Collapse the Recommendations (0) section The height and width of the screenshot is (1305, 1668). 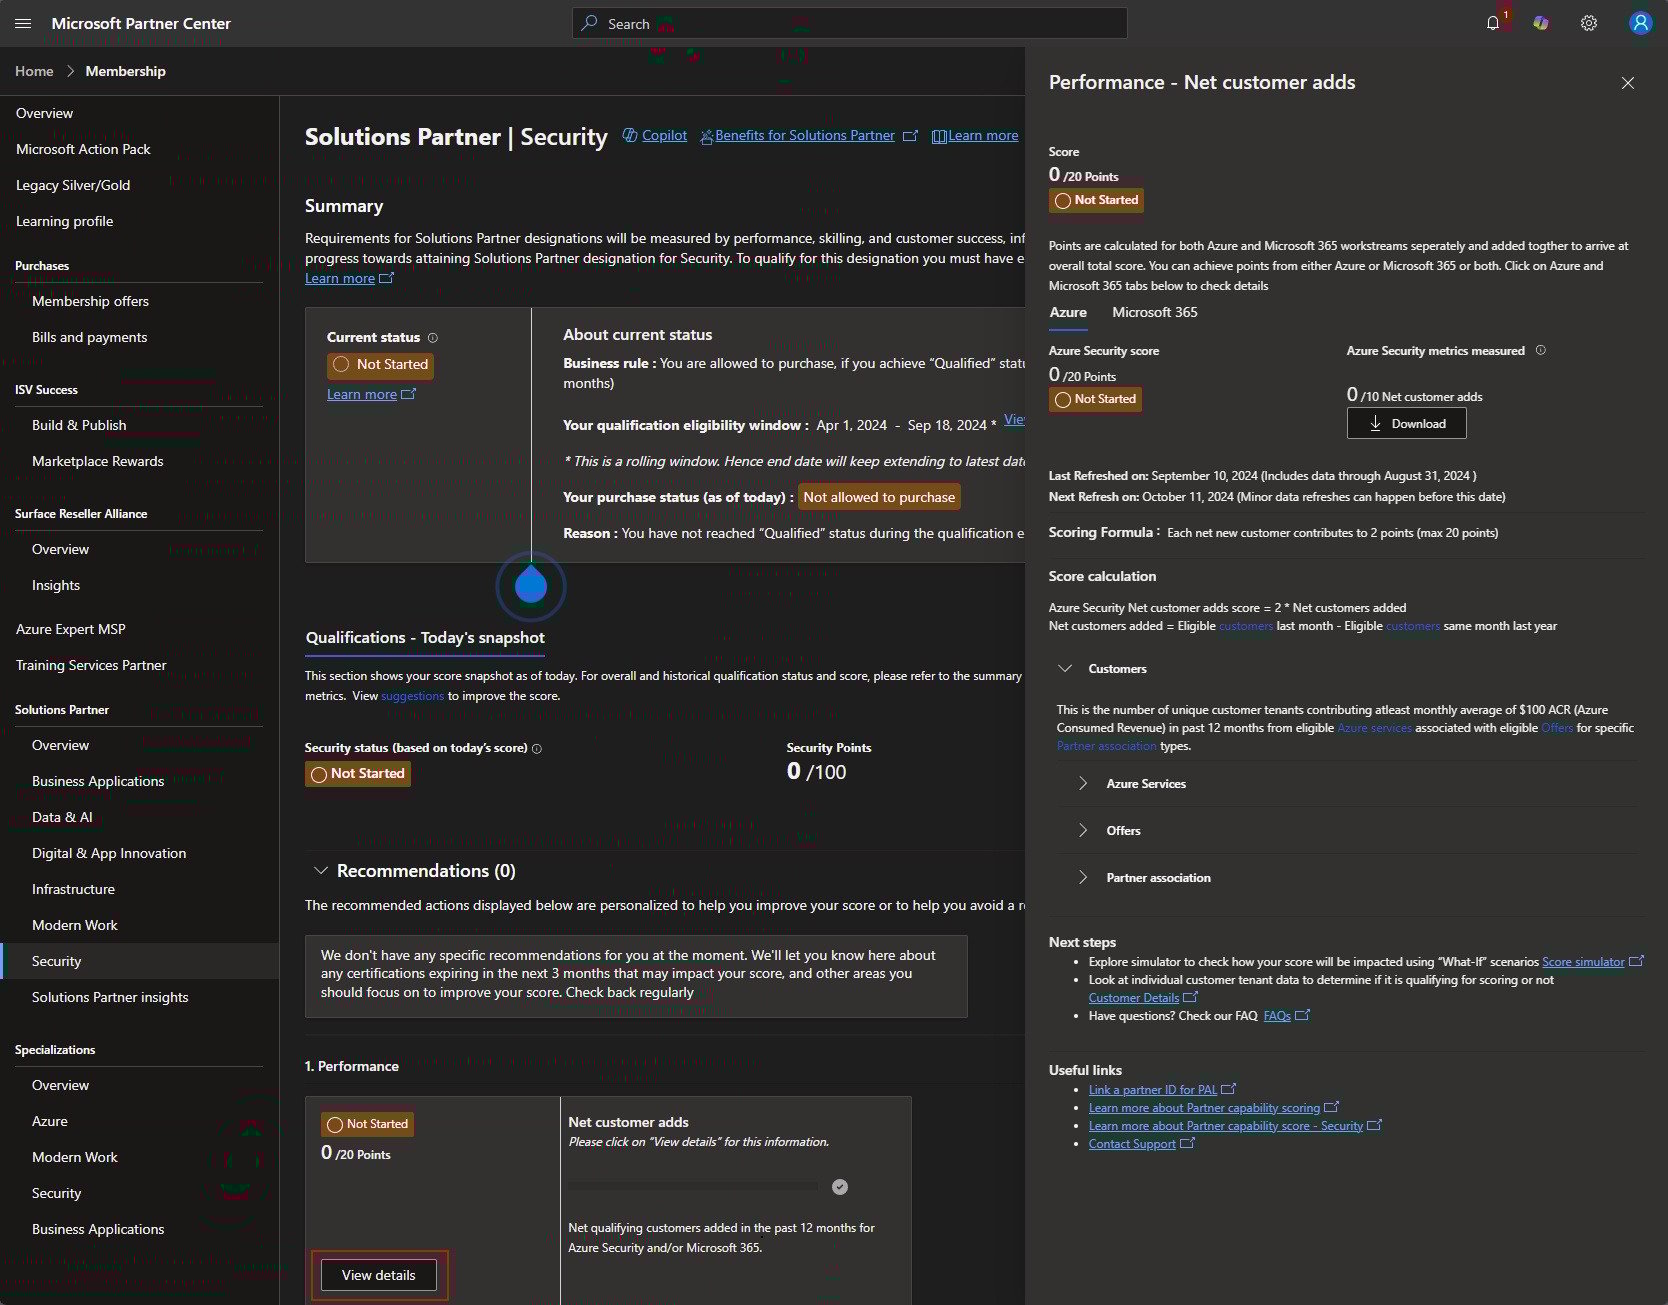pos(321,871)
